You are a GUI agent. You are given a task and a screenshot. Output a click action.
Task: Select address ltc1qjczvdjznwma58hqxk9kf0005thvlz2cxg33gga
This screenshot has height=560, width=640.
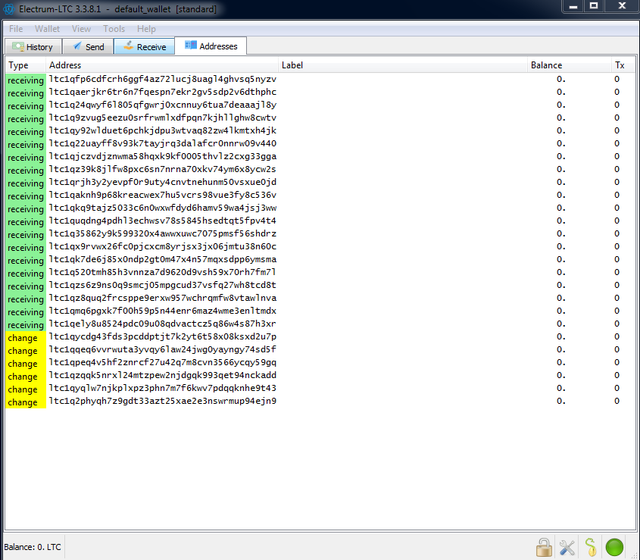162,156
